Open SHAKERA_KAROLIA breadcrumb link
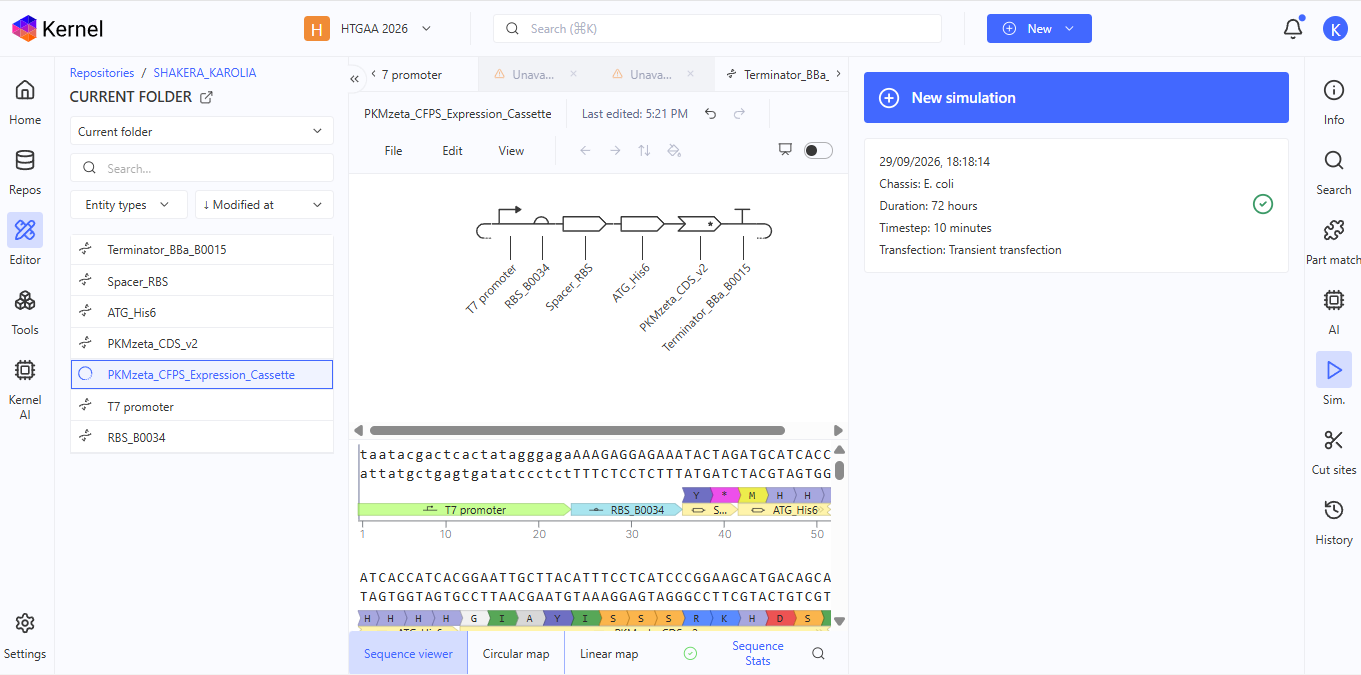The width and height of the screenshot is (1361, 675). click(205, 73)
